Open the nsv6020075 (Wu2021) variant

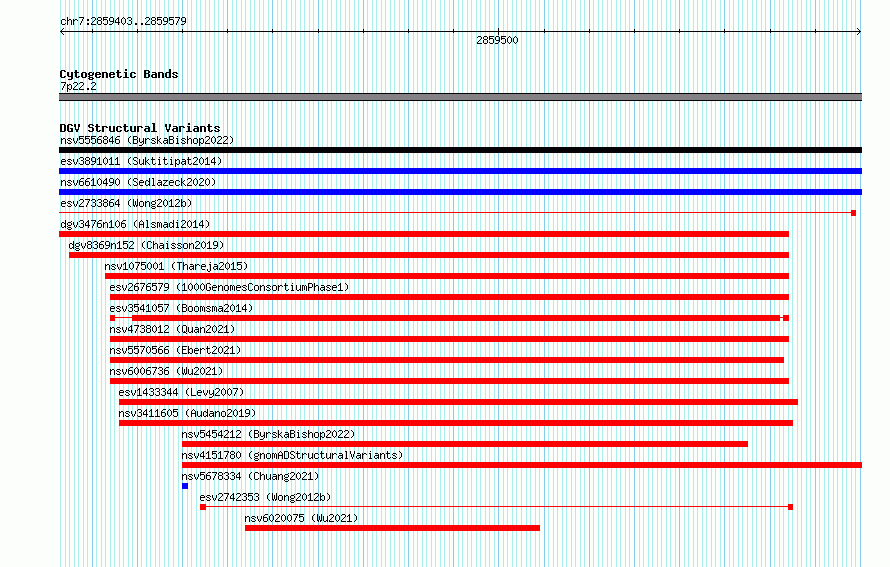point(301,518)
